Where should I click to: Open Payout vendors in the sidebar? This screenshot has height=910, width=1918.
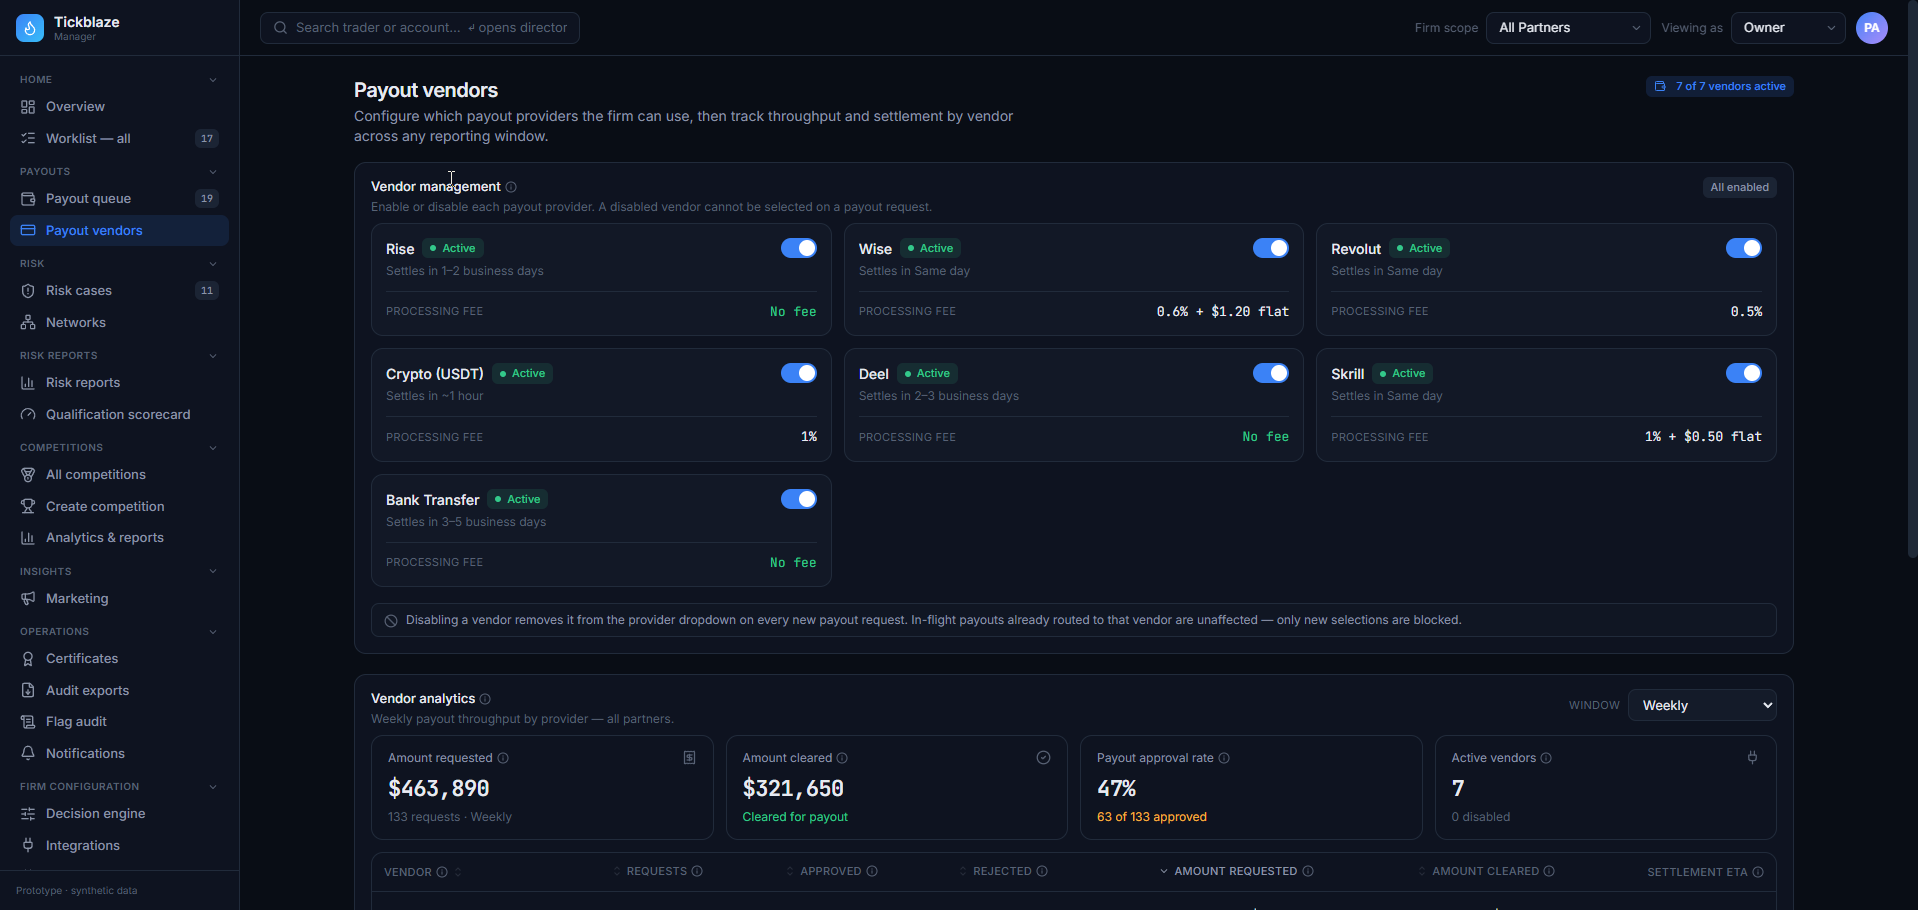pos(119,231)
